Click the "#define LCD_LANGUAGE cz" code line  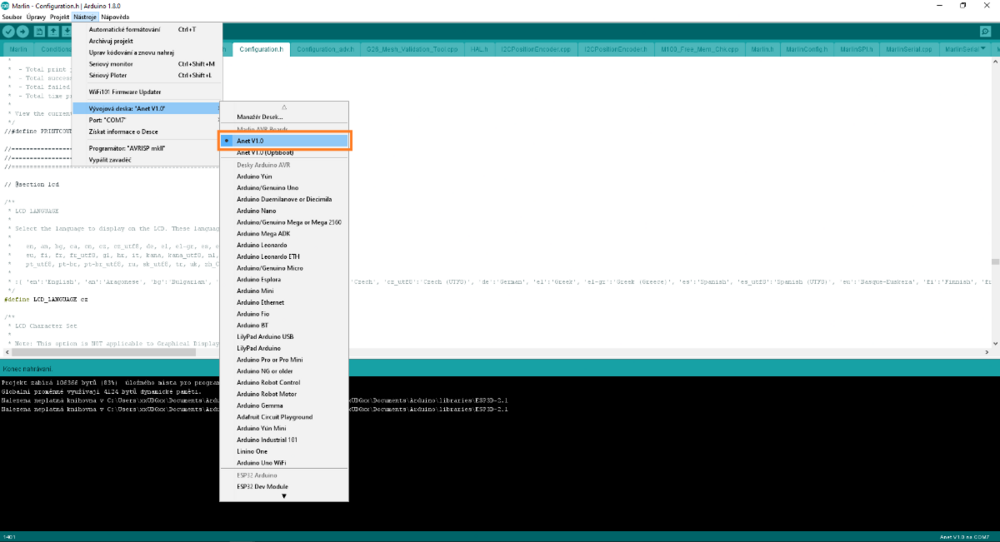(x=46, y=299)
